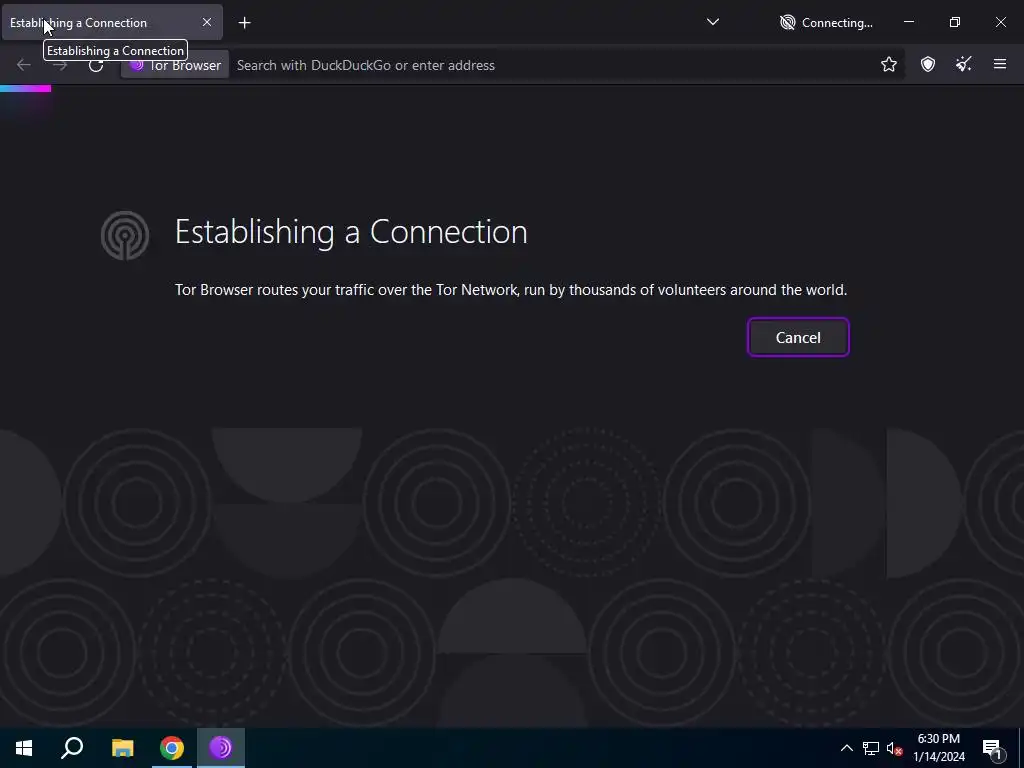
Task: Open the Windows Start menu
Action: pos(24,748)
